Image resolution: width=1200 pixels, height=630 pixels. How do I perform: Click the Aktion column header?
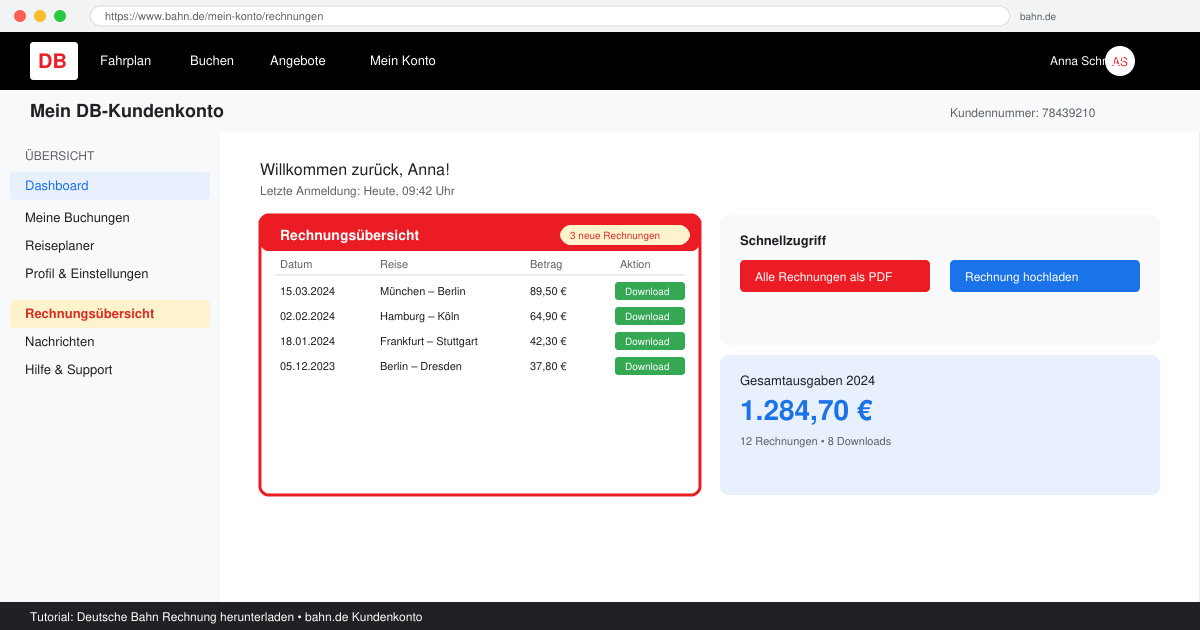(635, 265)
